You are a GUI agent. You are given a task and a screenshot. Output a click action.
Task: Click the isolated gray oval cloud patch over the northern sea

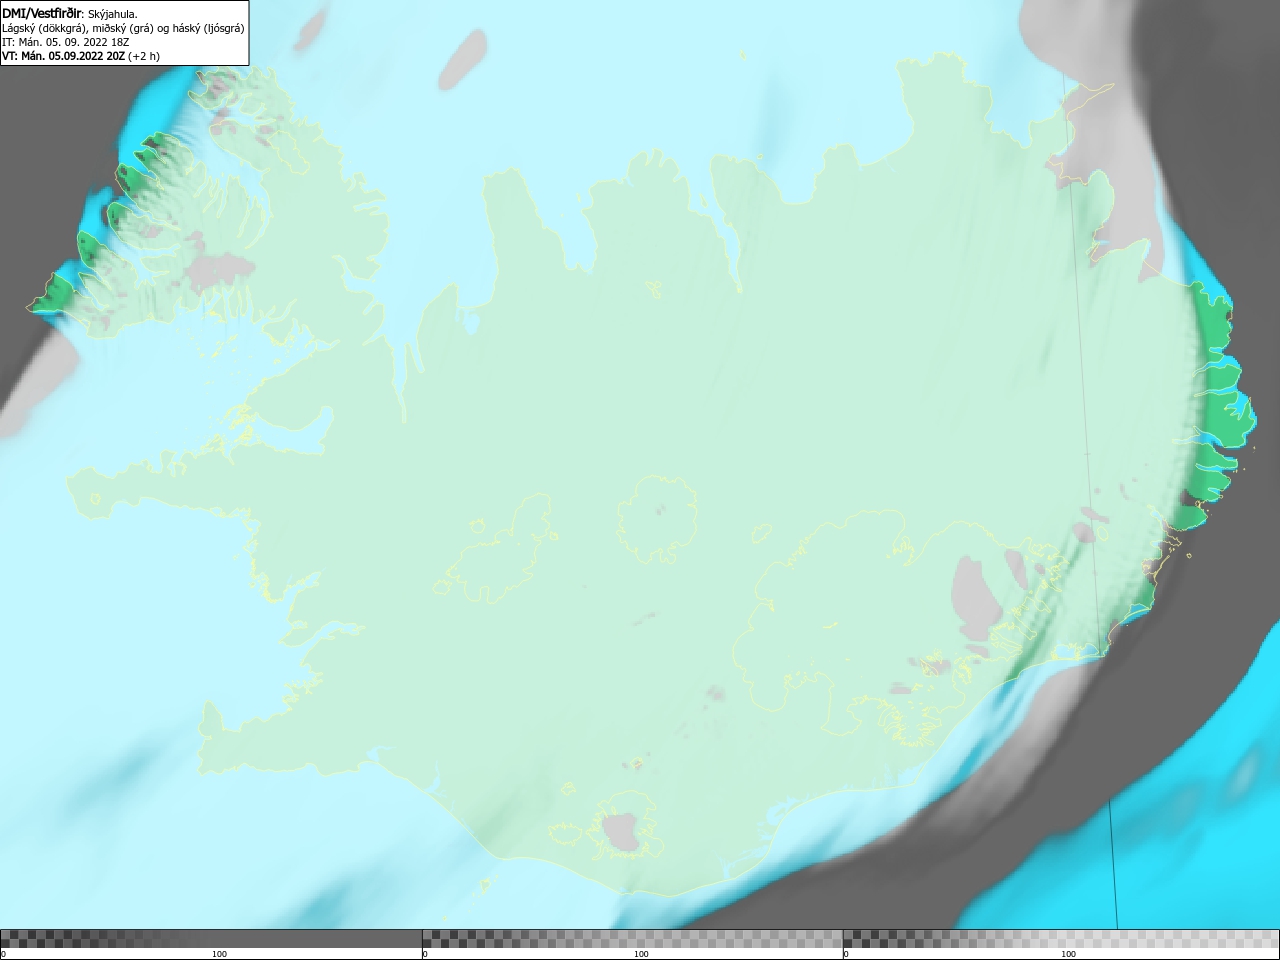(x=461, y=60)
